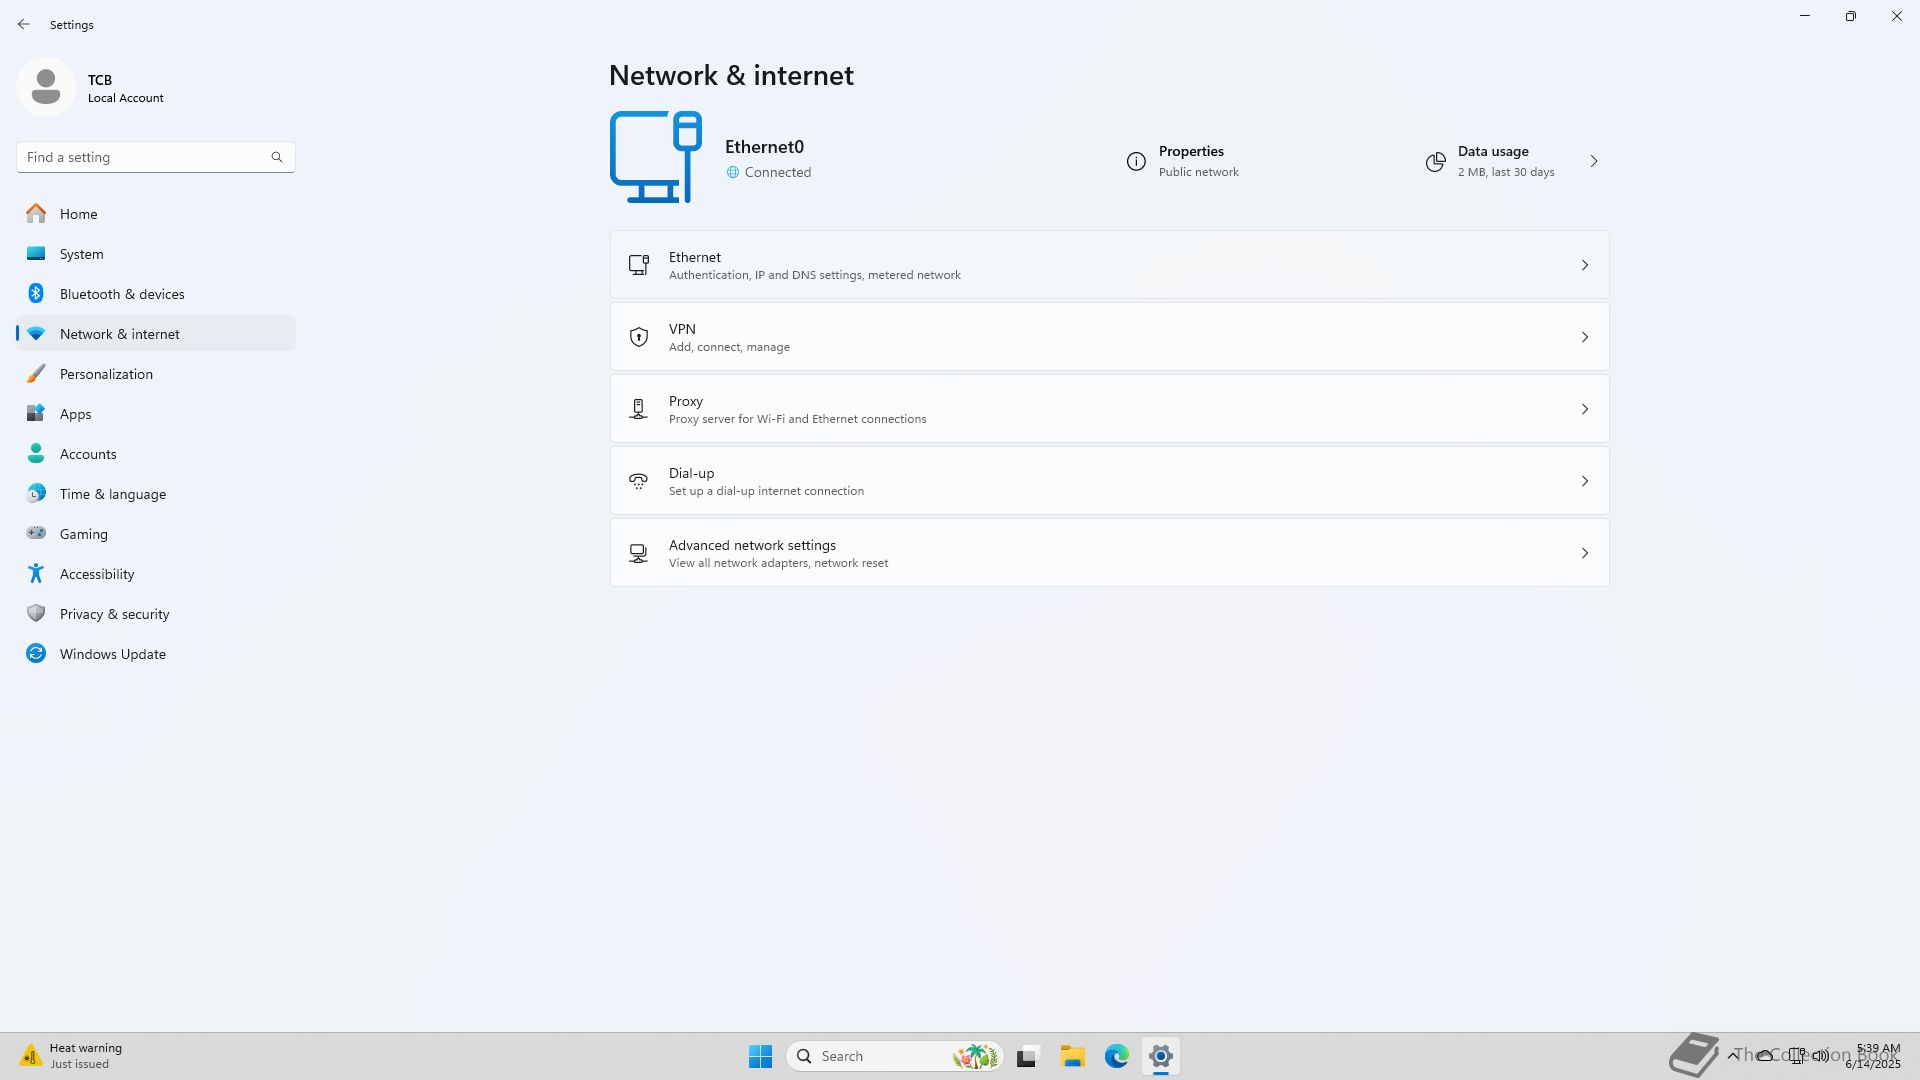Screen dimensions: 1920x1080
Task: Click the Properties info icon
Action: 1136,161
